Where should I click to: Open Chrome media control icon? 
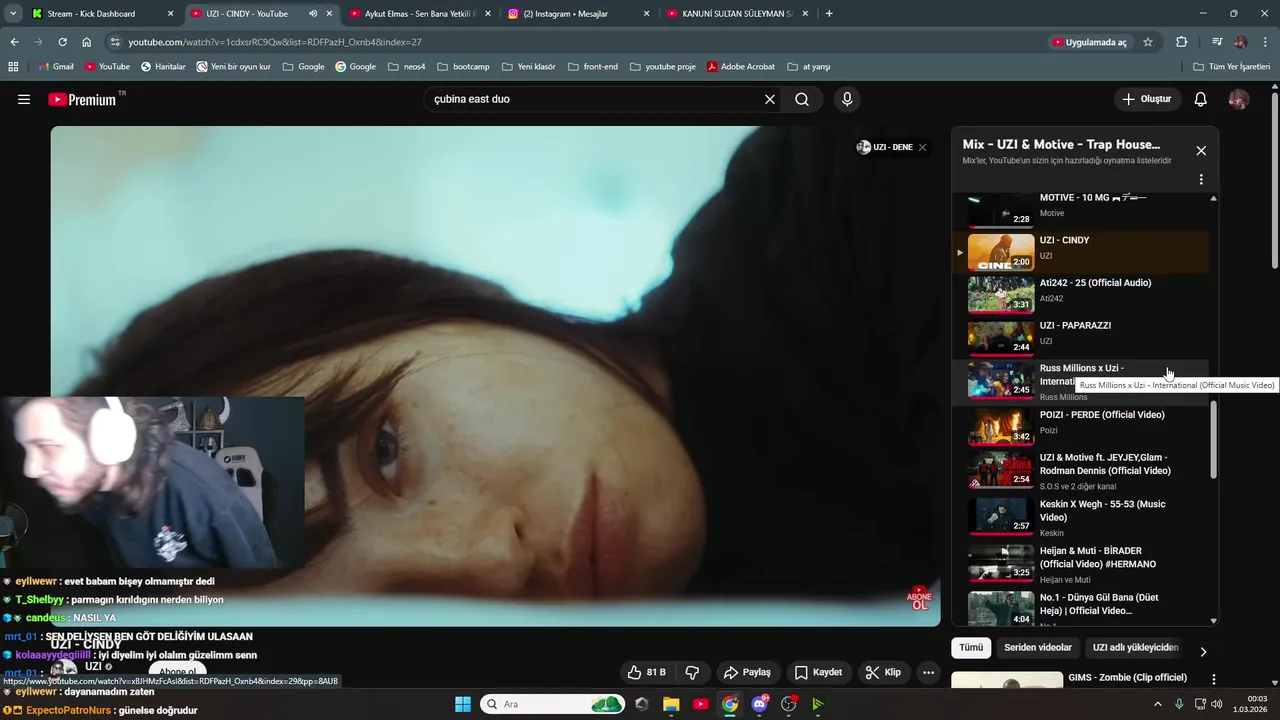pyautogui.click(x=1217, y=42)
